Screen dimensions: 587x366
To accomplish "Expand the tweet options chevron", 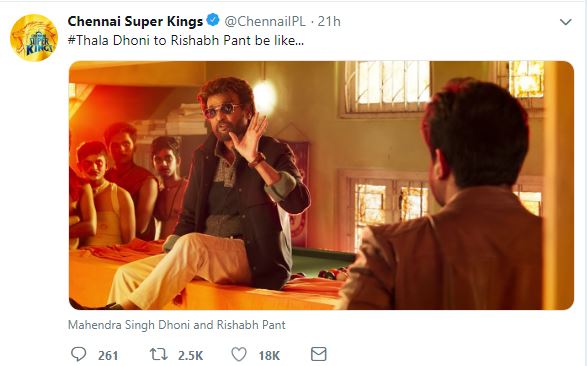I will pos(565,22).
